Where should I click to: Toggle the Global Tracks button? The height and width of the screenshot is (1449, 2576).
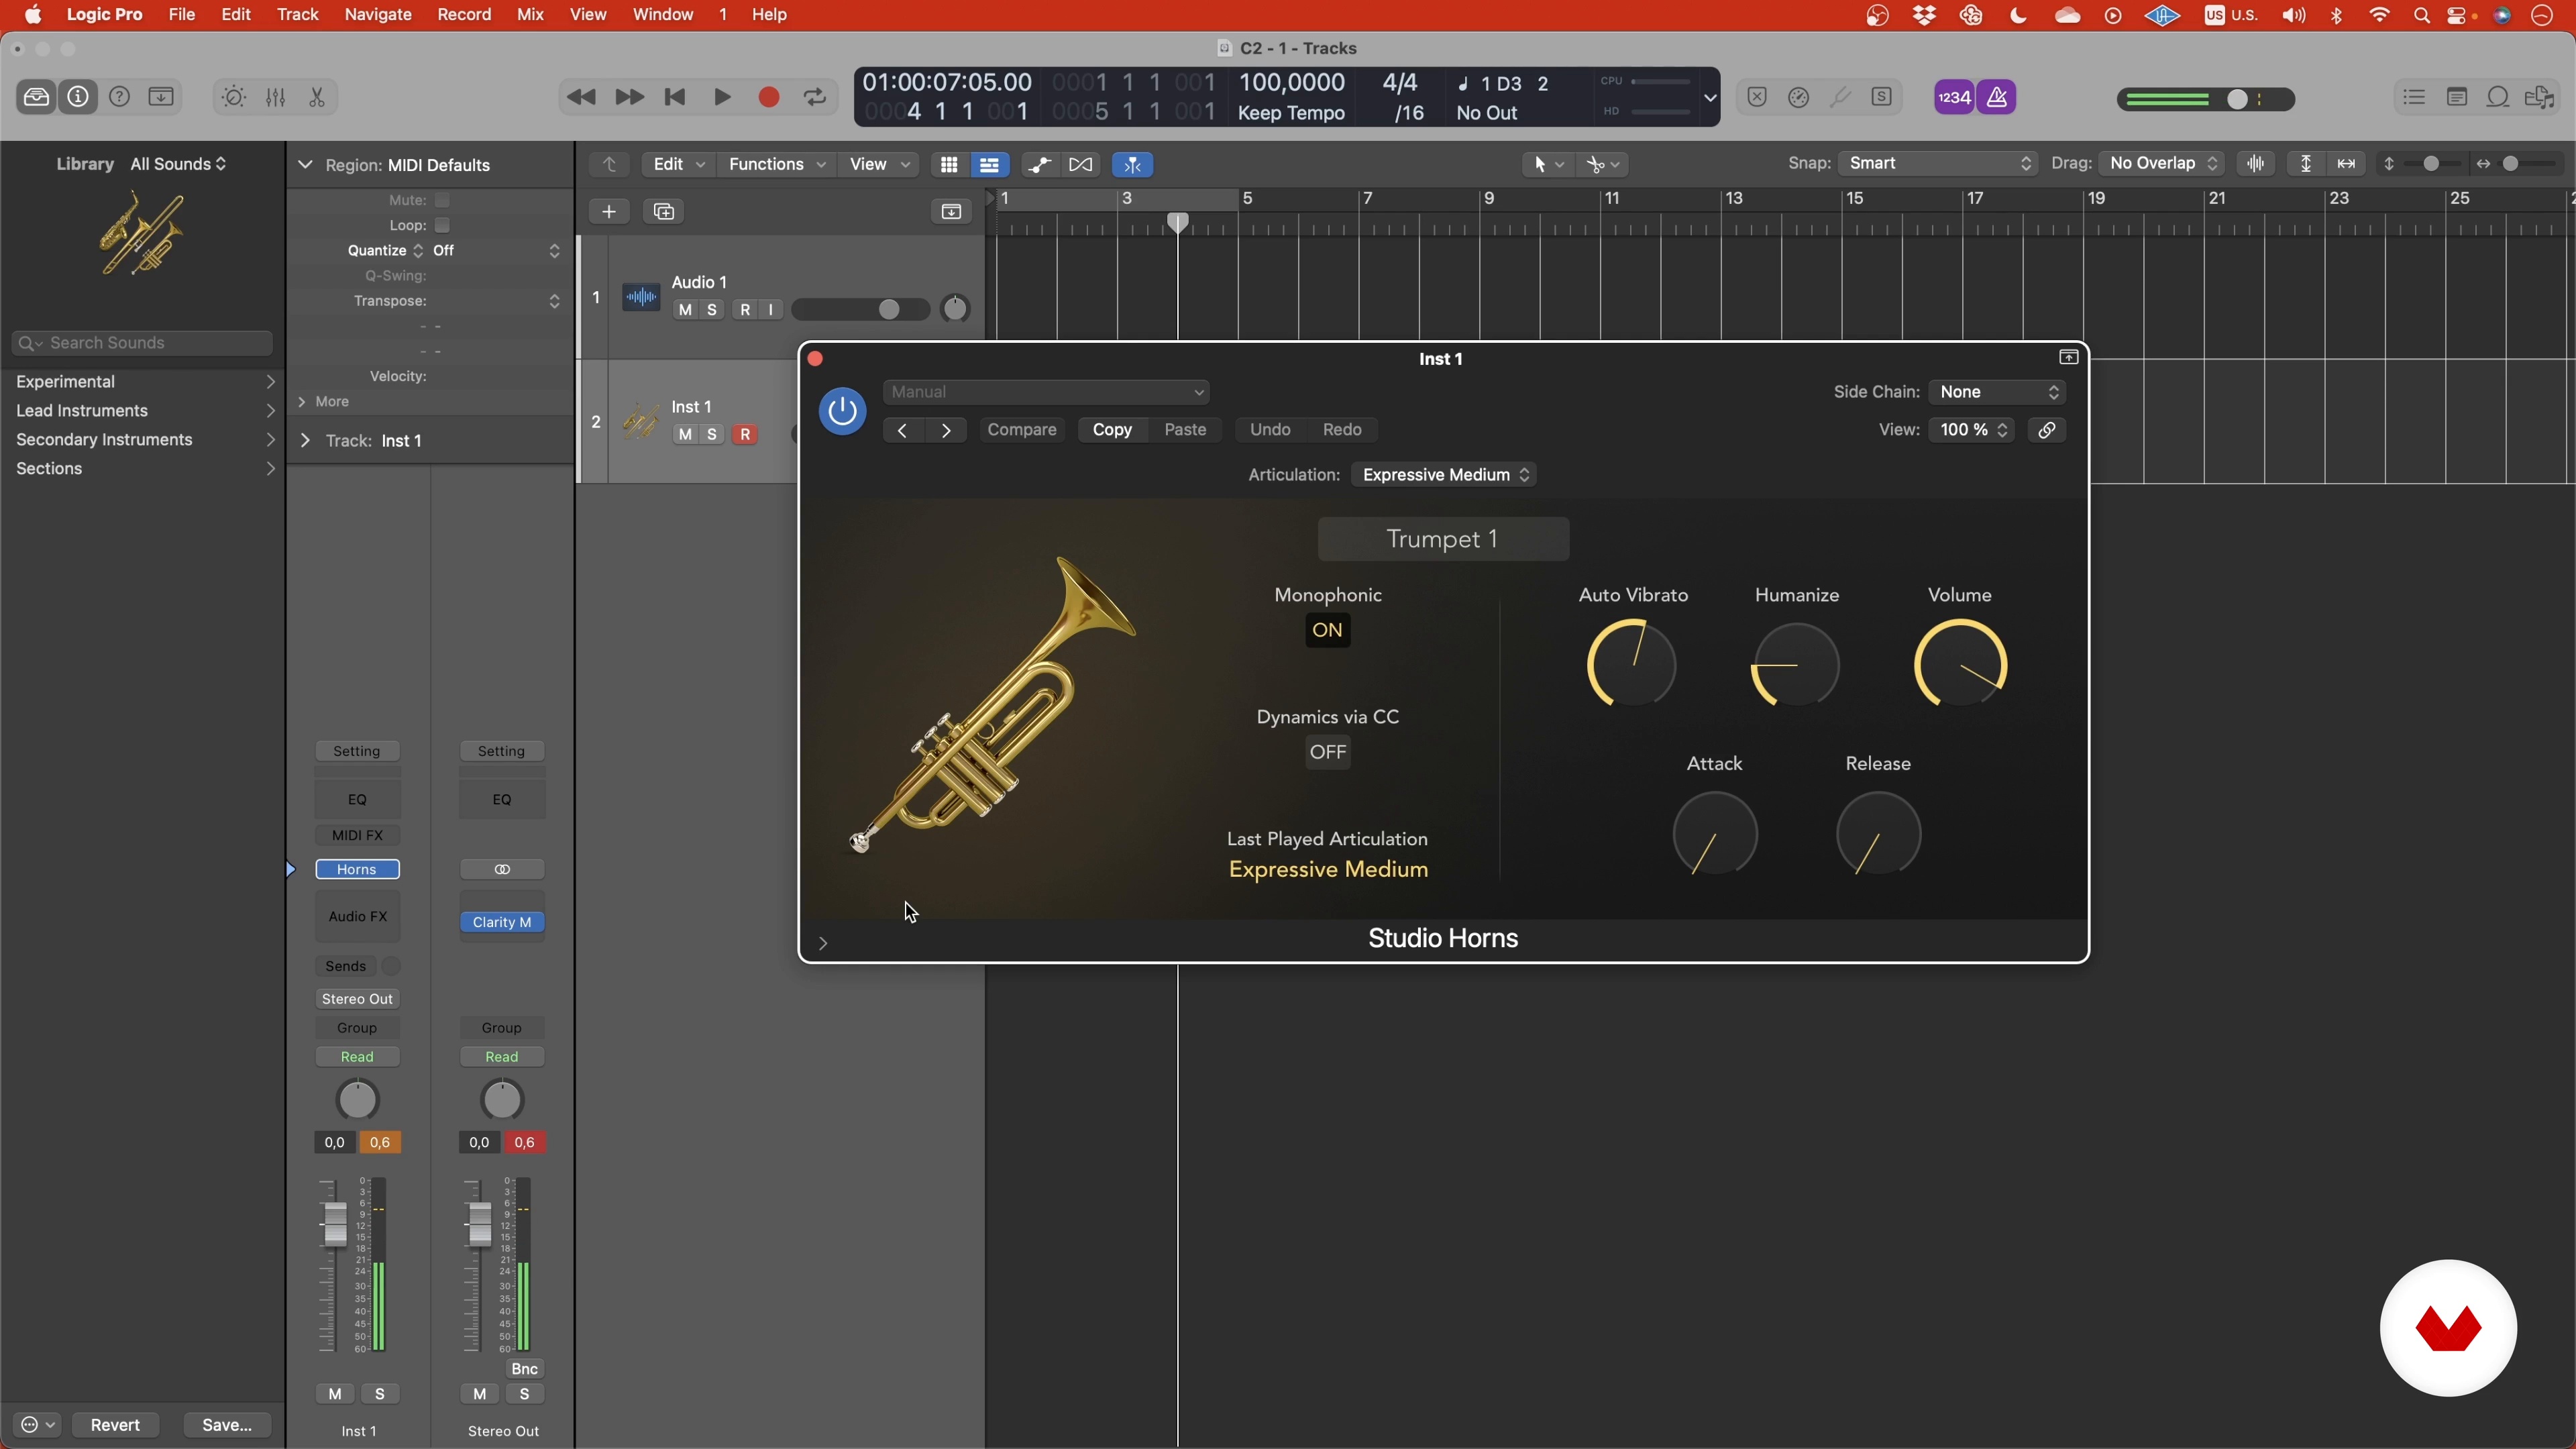tap(951, 211)
